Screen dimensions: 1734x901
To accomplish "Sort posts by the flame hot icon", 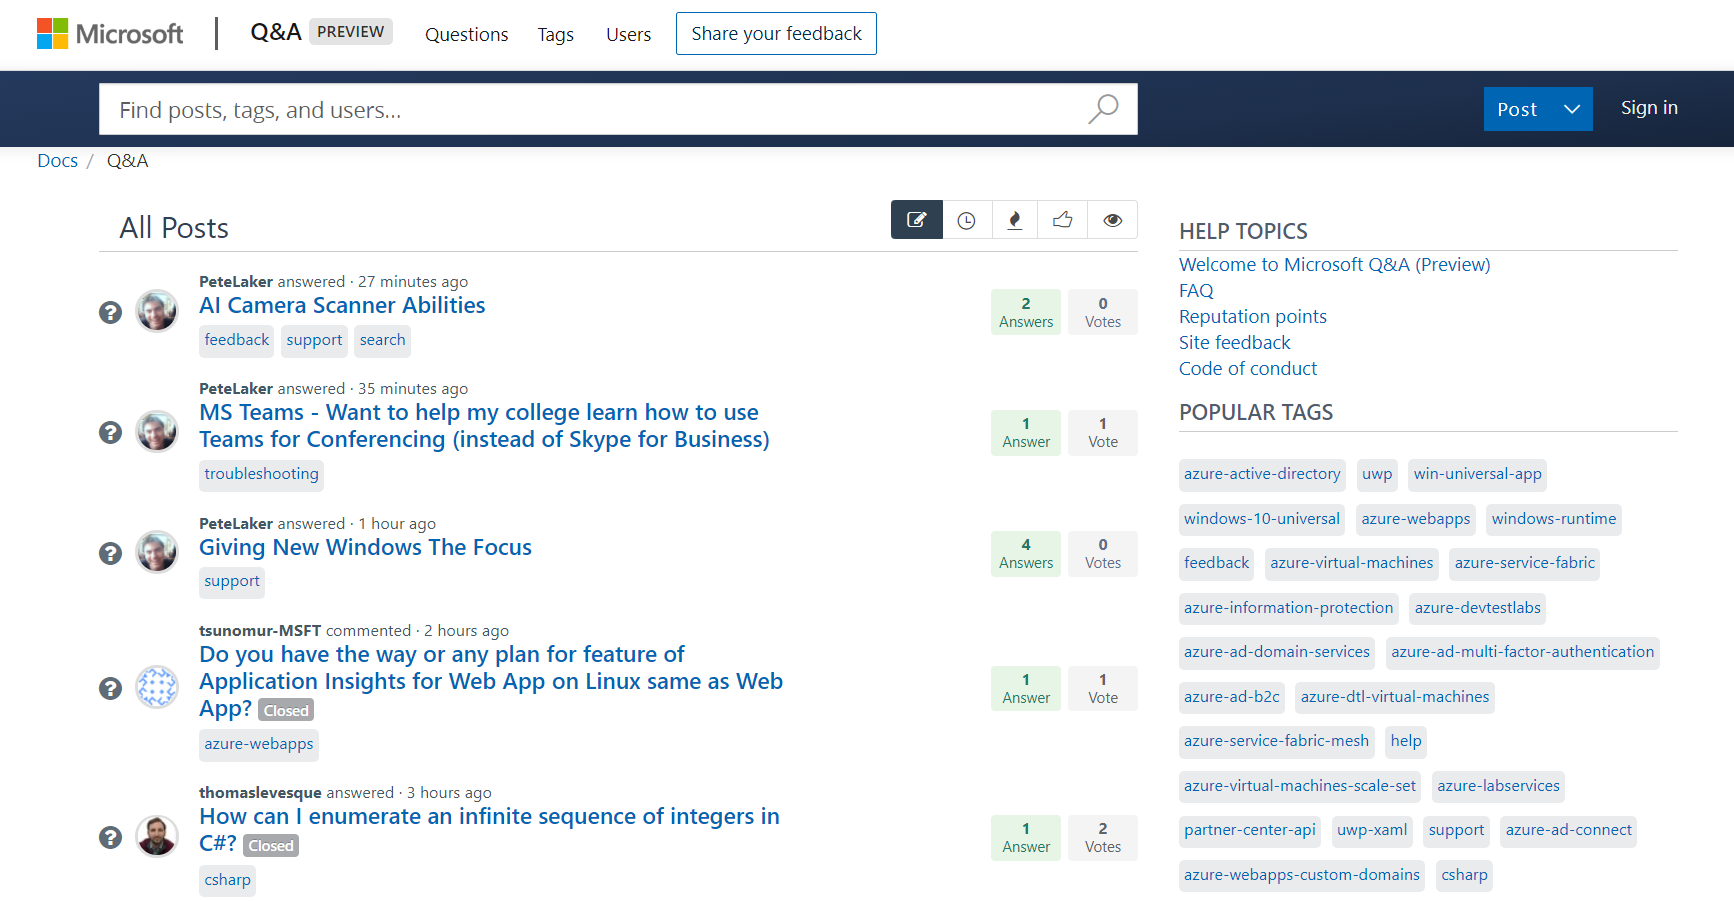I will click(1014, 220).
